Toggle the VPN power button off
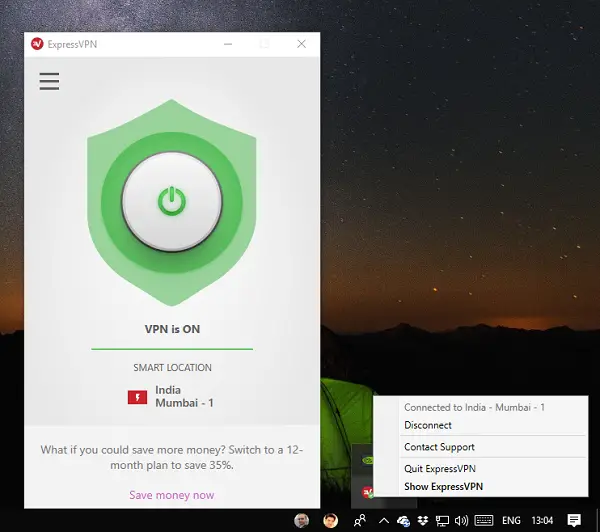This screenshot has height=532, width=600. point(172,202)
